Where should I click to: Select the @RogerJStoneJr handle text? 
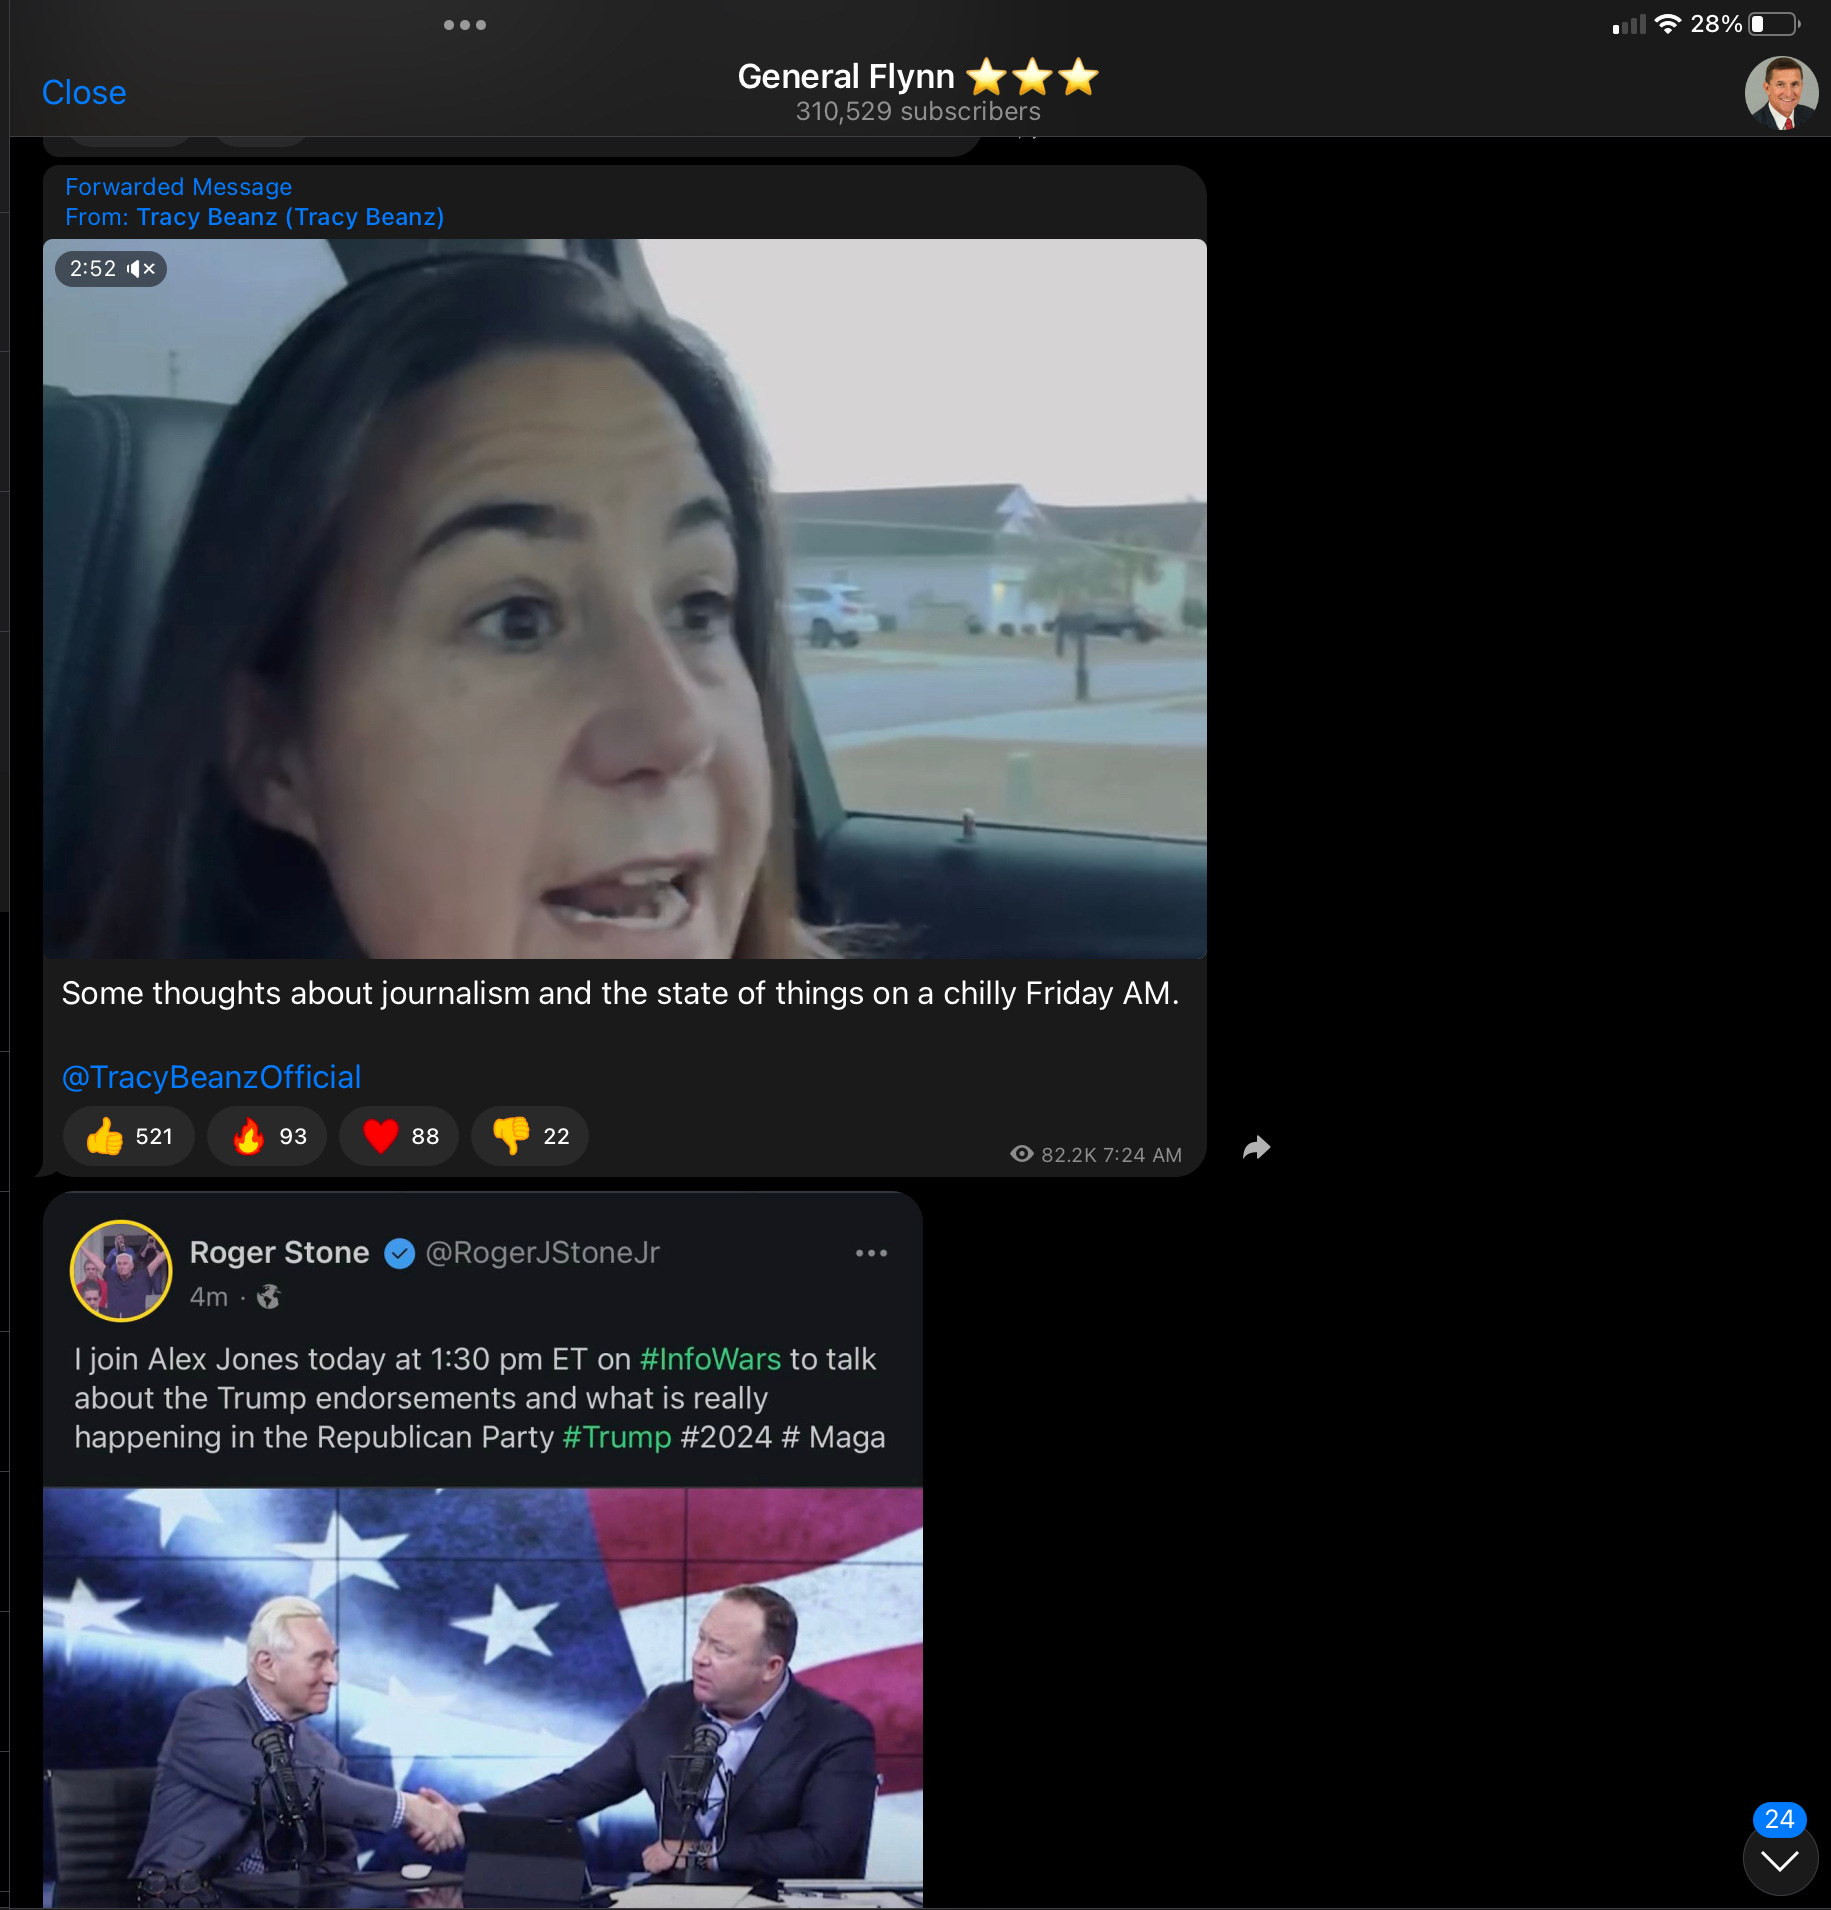tap(543, 1253)
